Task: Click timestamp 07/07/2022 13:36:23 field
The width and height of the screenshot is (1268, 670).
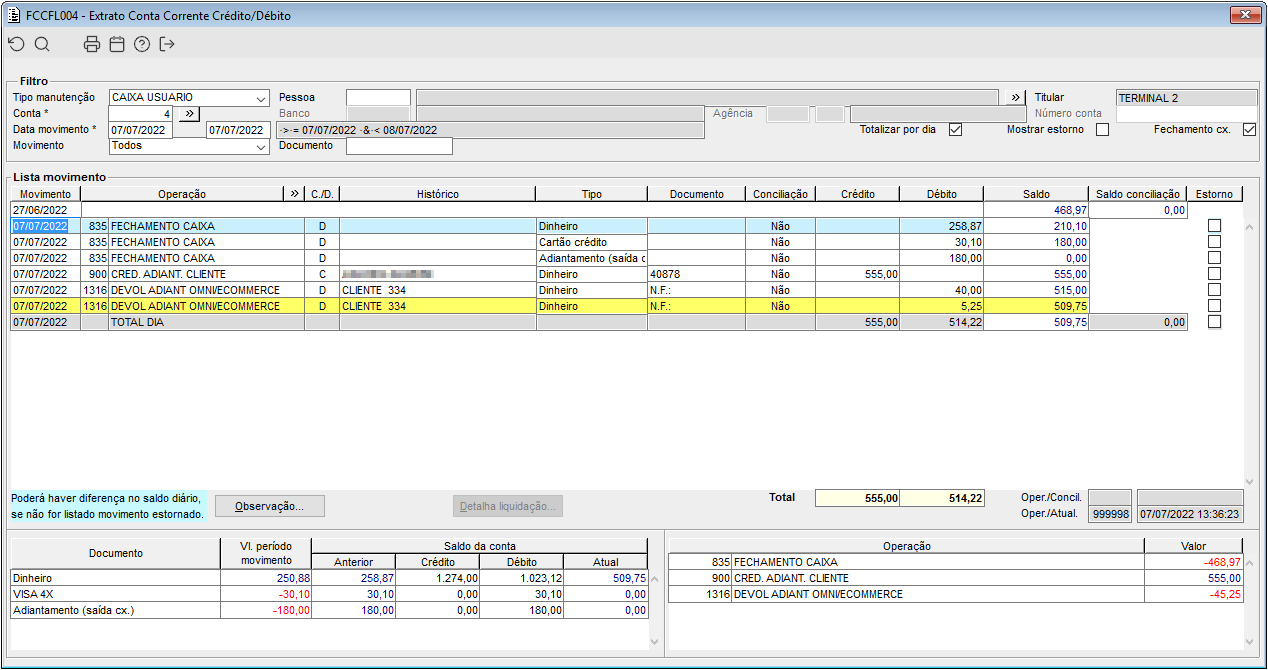Action: (1190, 514)
